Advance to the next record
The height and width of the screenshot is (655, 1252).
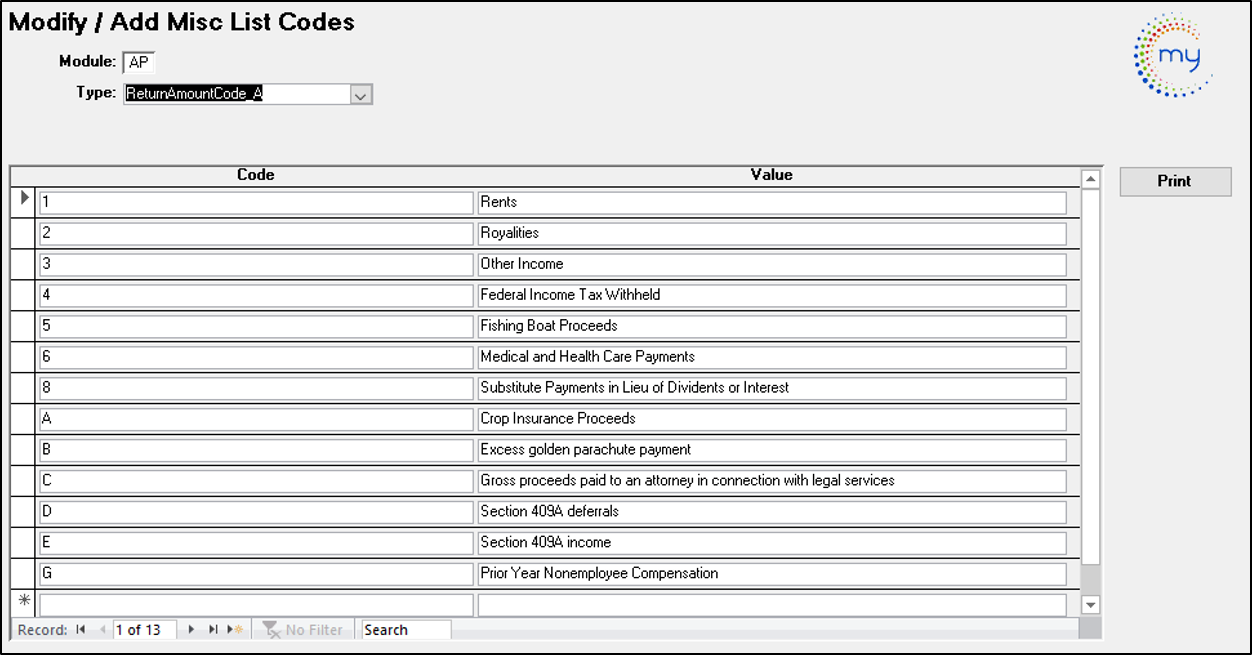pyautogui.click(x=191, y=630)
